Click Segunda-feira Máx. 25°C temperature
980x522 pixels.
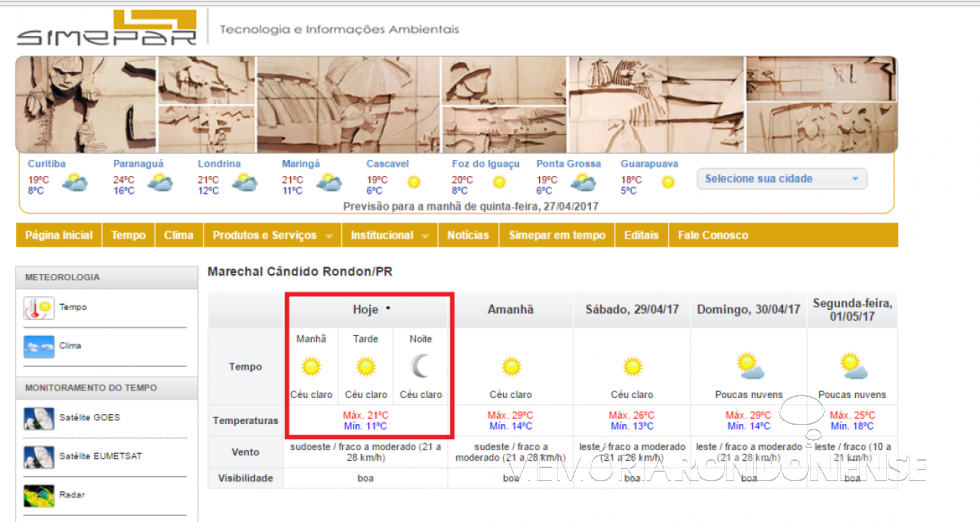852,415
